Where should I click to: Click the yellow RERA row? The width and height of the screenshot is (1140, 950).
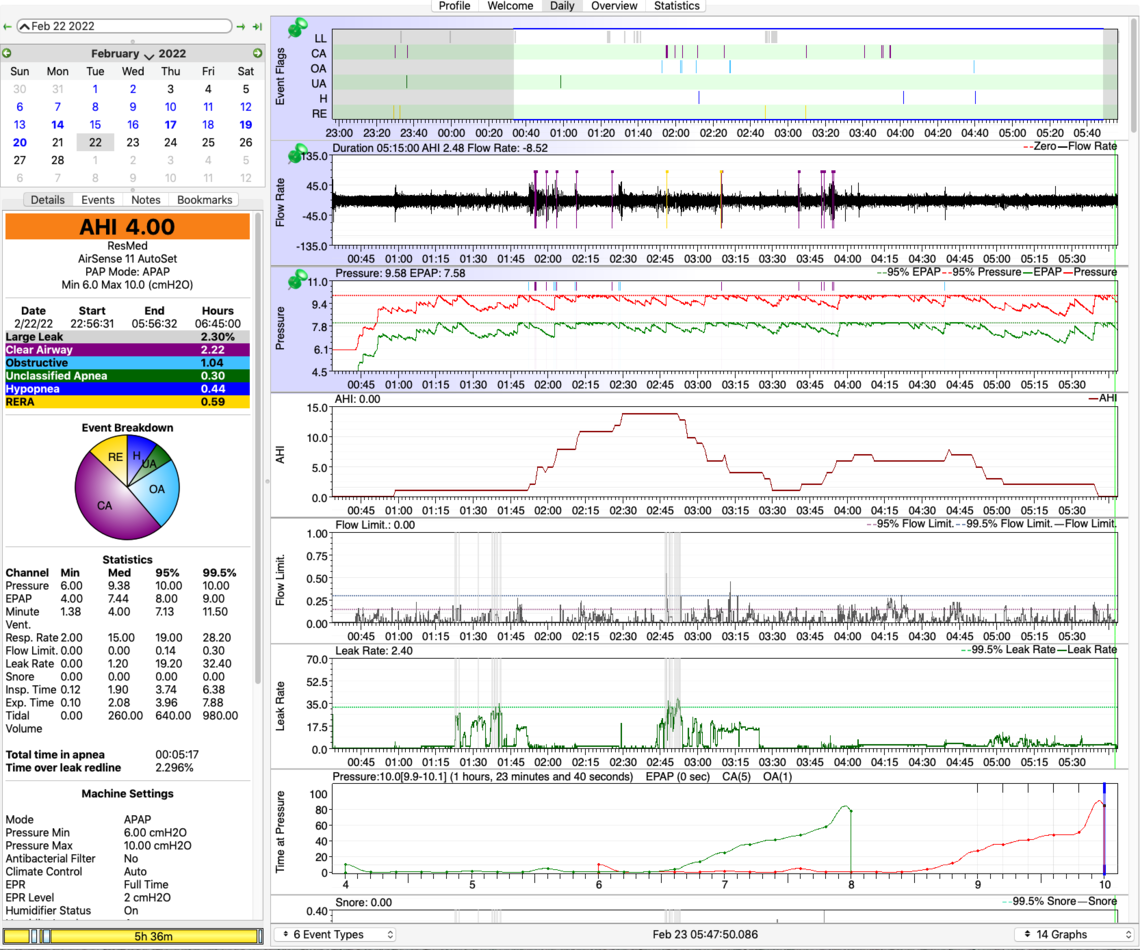127,402
